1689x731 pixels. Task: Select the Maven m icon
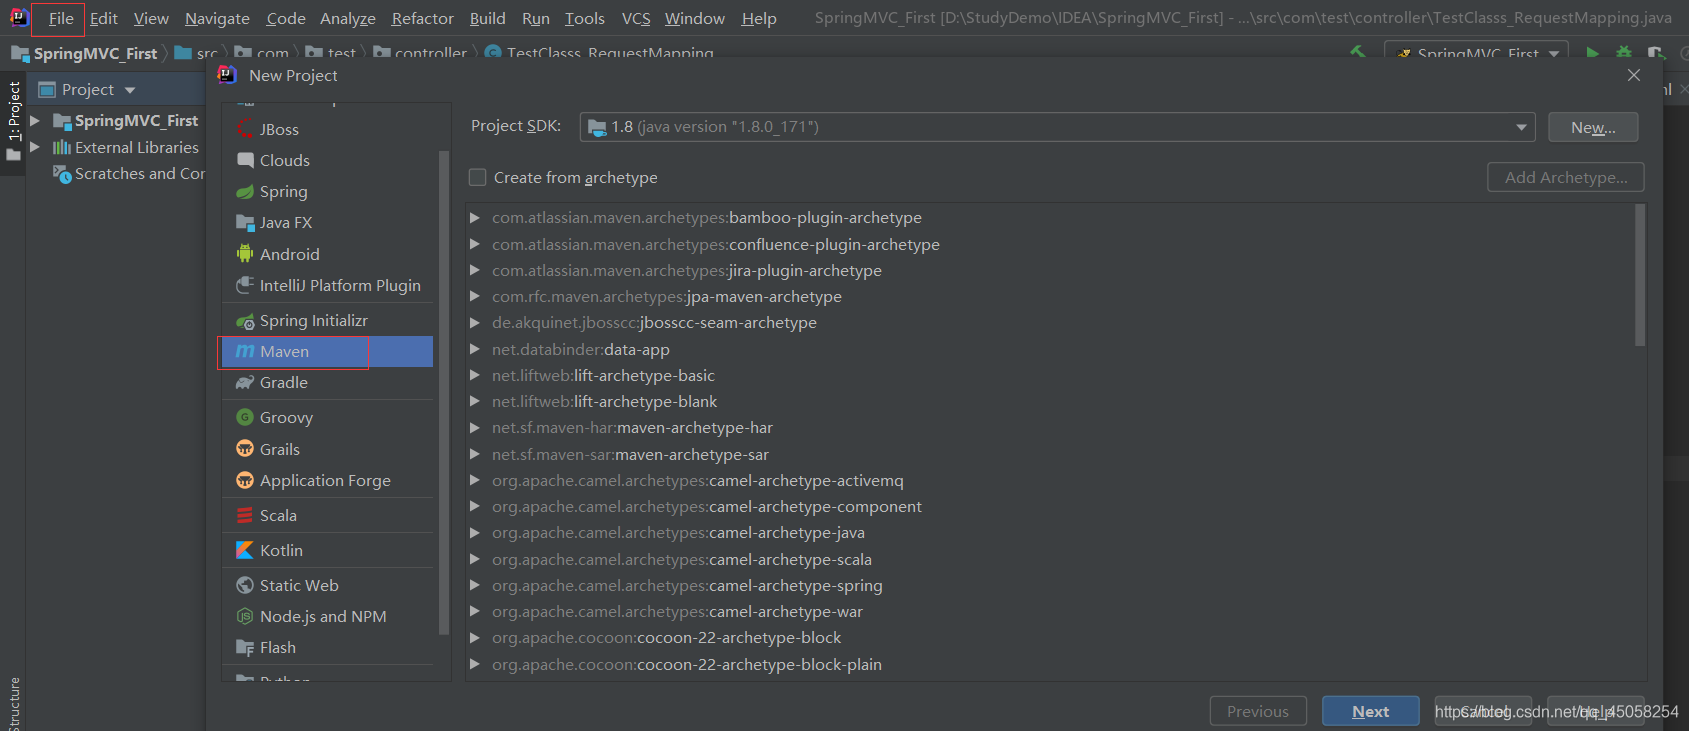point(245,351)
